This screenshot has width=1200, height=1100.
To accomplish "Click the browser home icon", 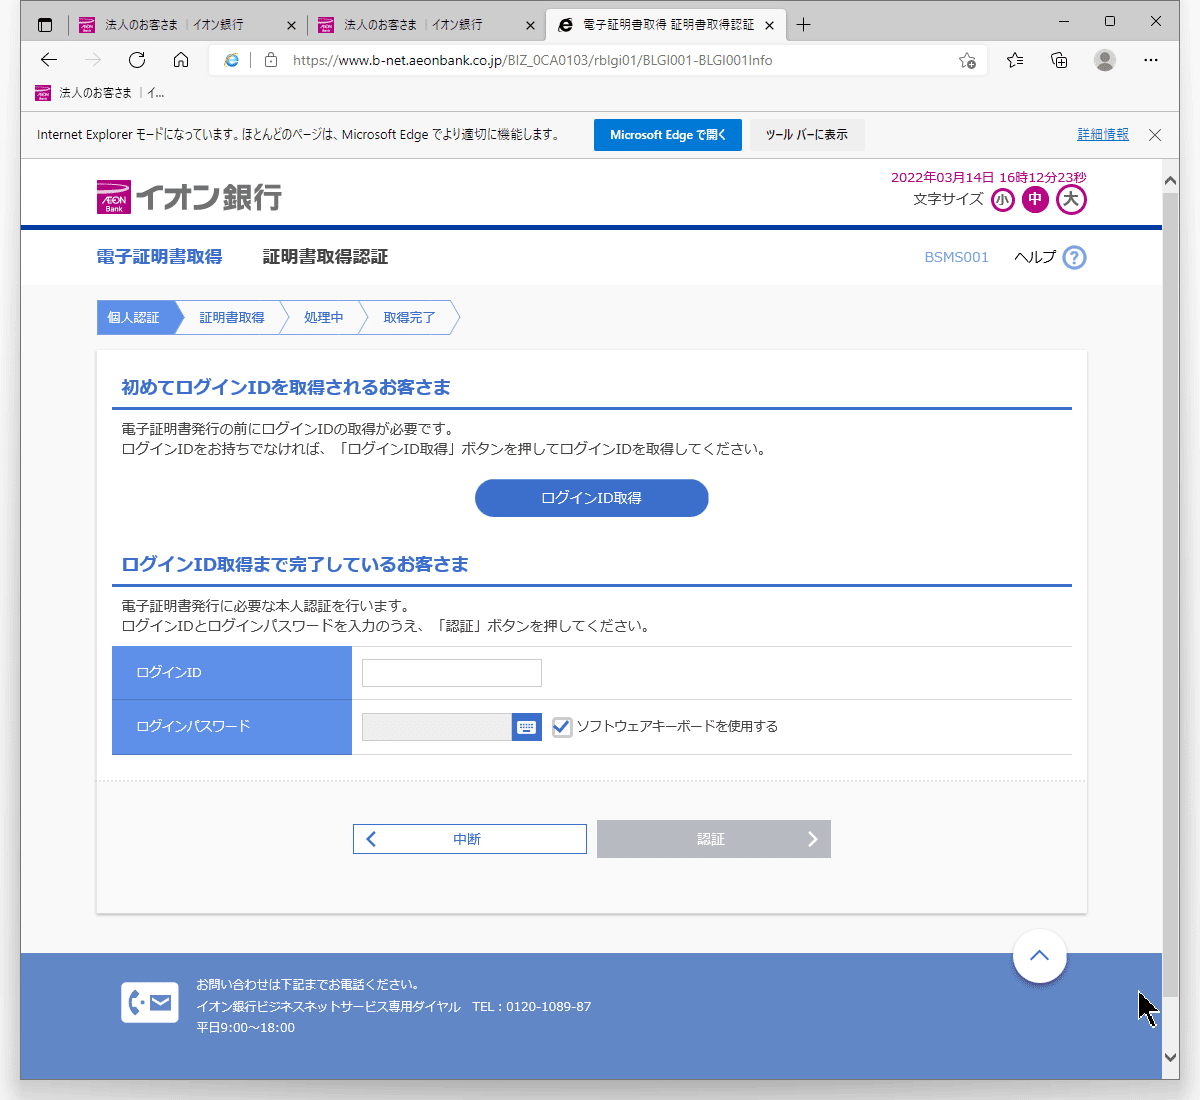I will coord(180,60).
